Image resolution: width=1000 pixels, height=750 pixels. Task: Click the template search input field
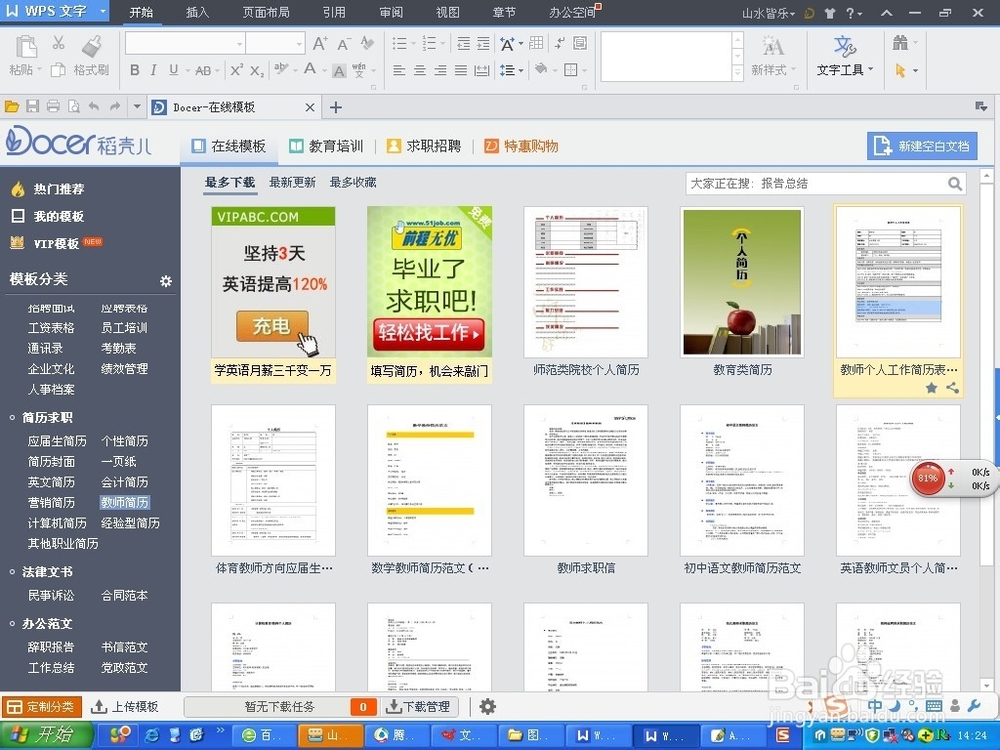point(816,184)
